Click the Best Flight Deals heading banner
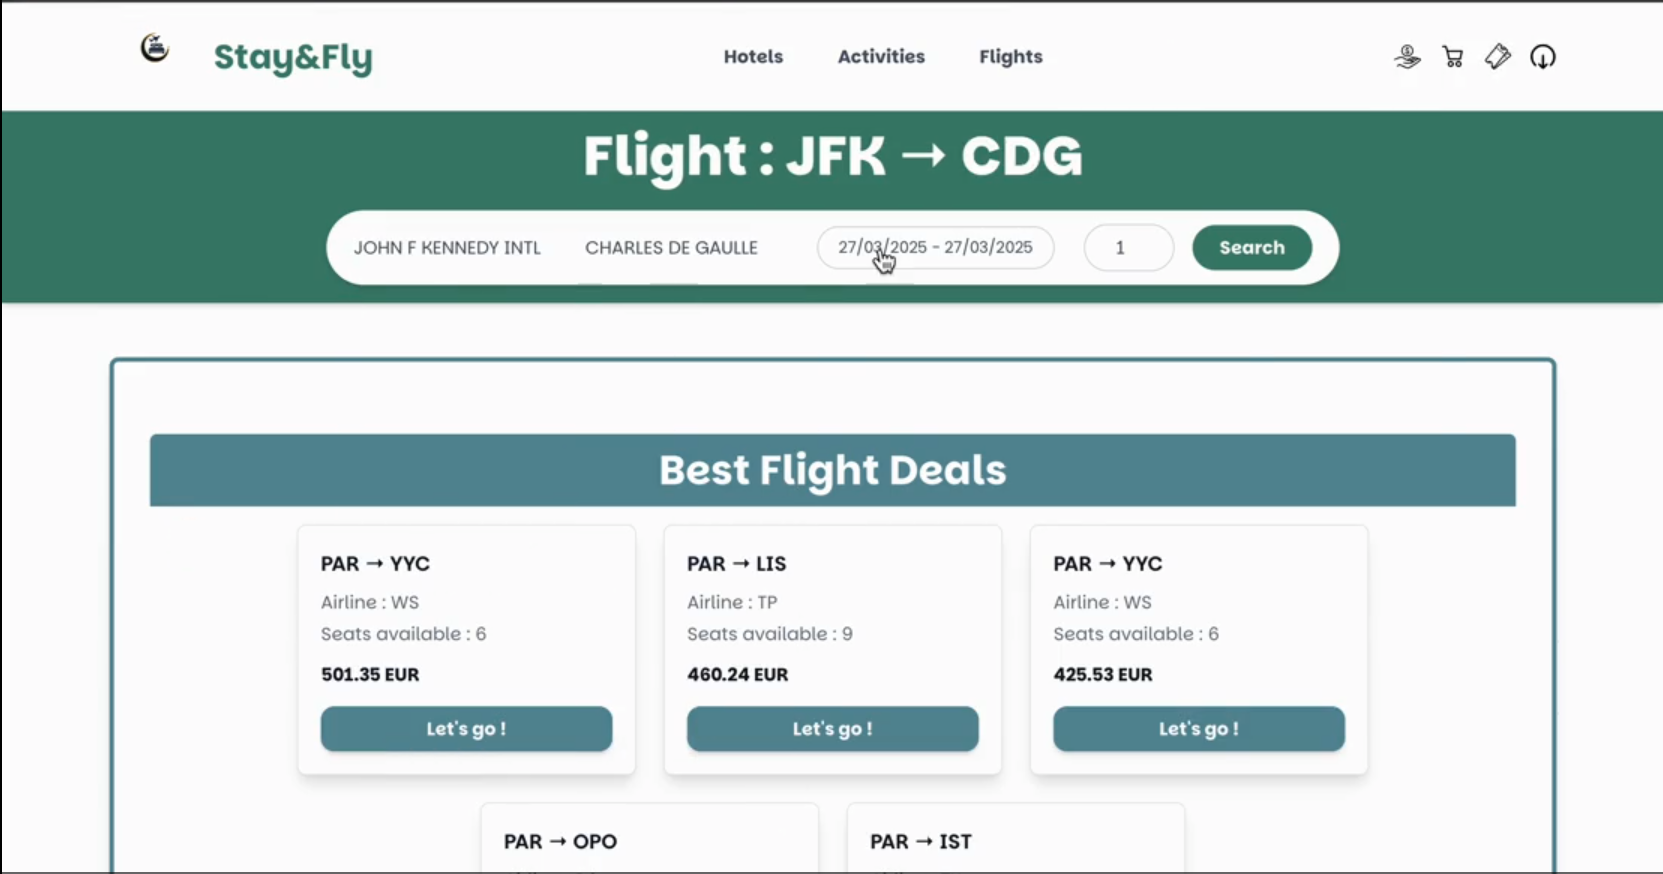Screen dimensions: 1663x874 [x=832, y=470]
